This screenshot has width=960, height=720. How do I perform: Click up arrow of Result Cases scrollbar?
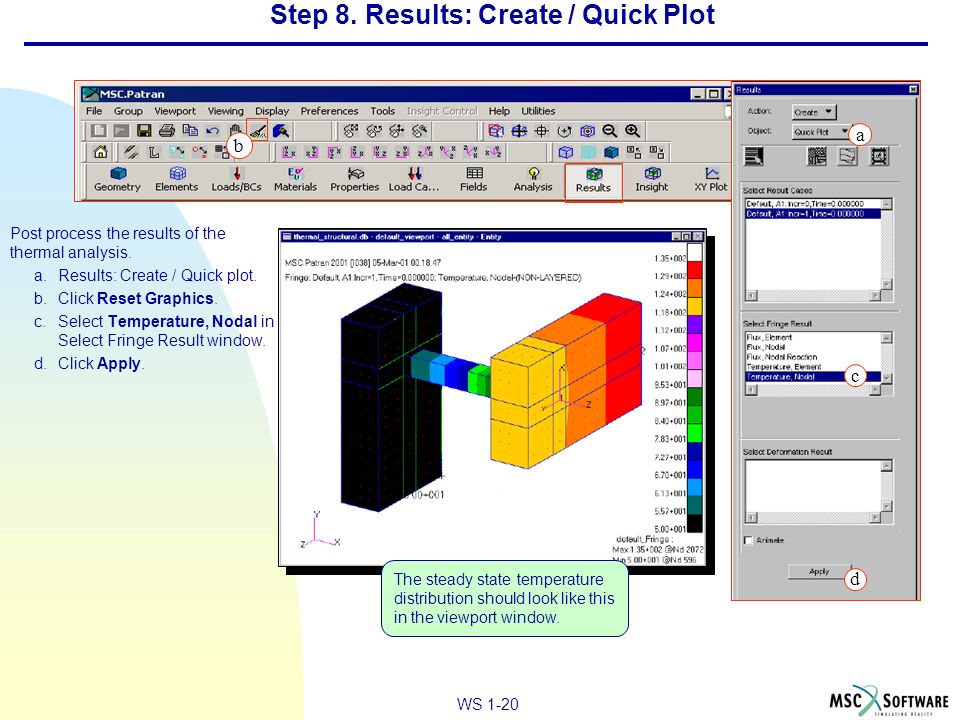(887, 204)
